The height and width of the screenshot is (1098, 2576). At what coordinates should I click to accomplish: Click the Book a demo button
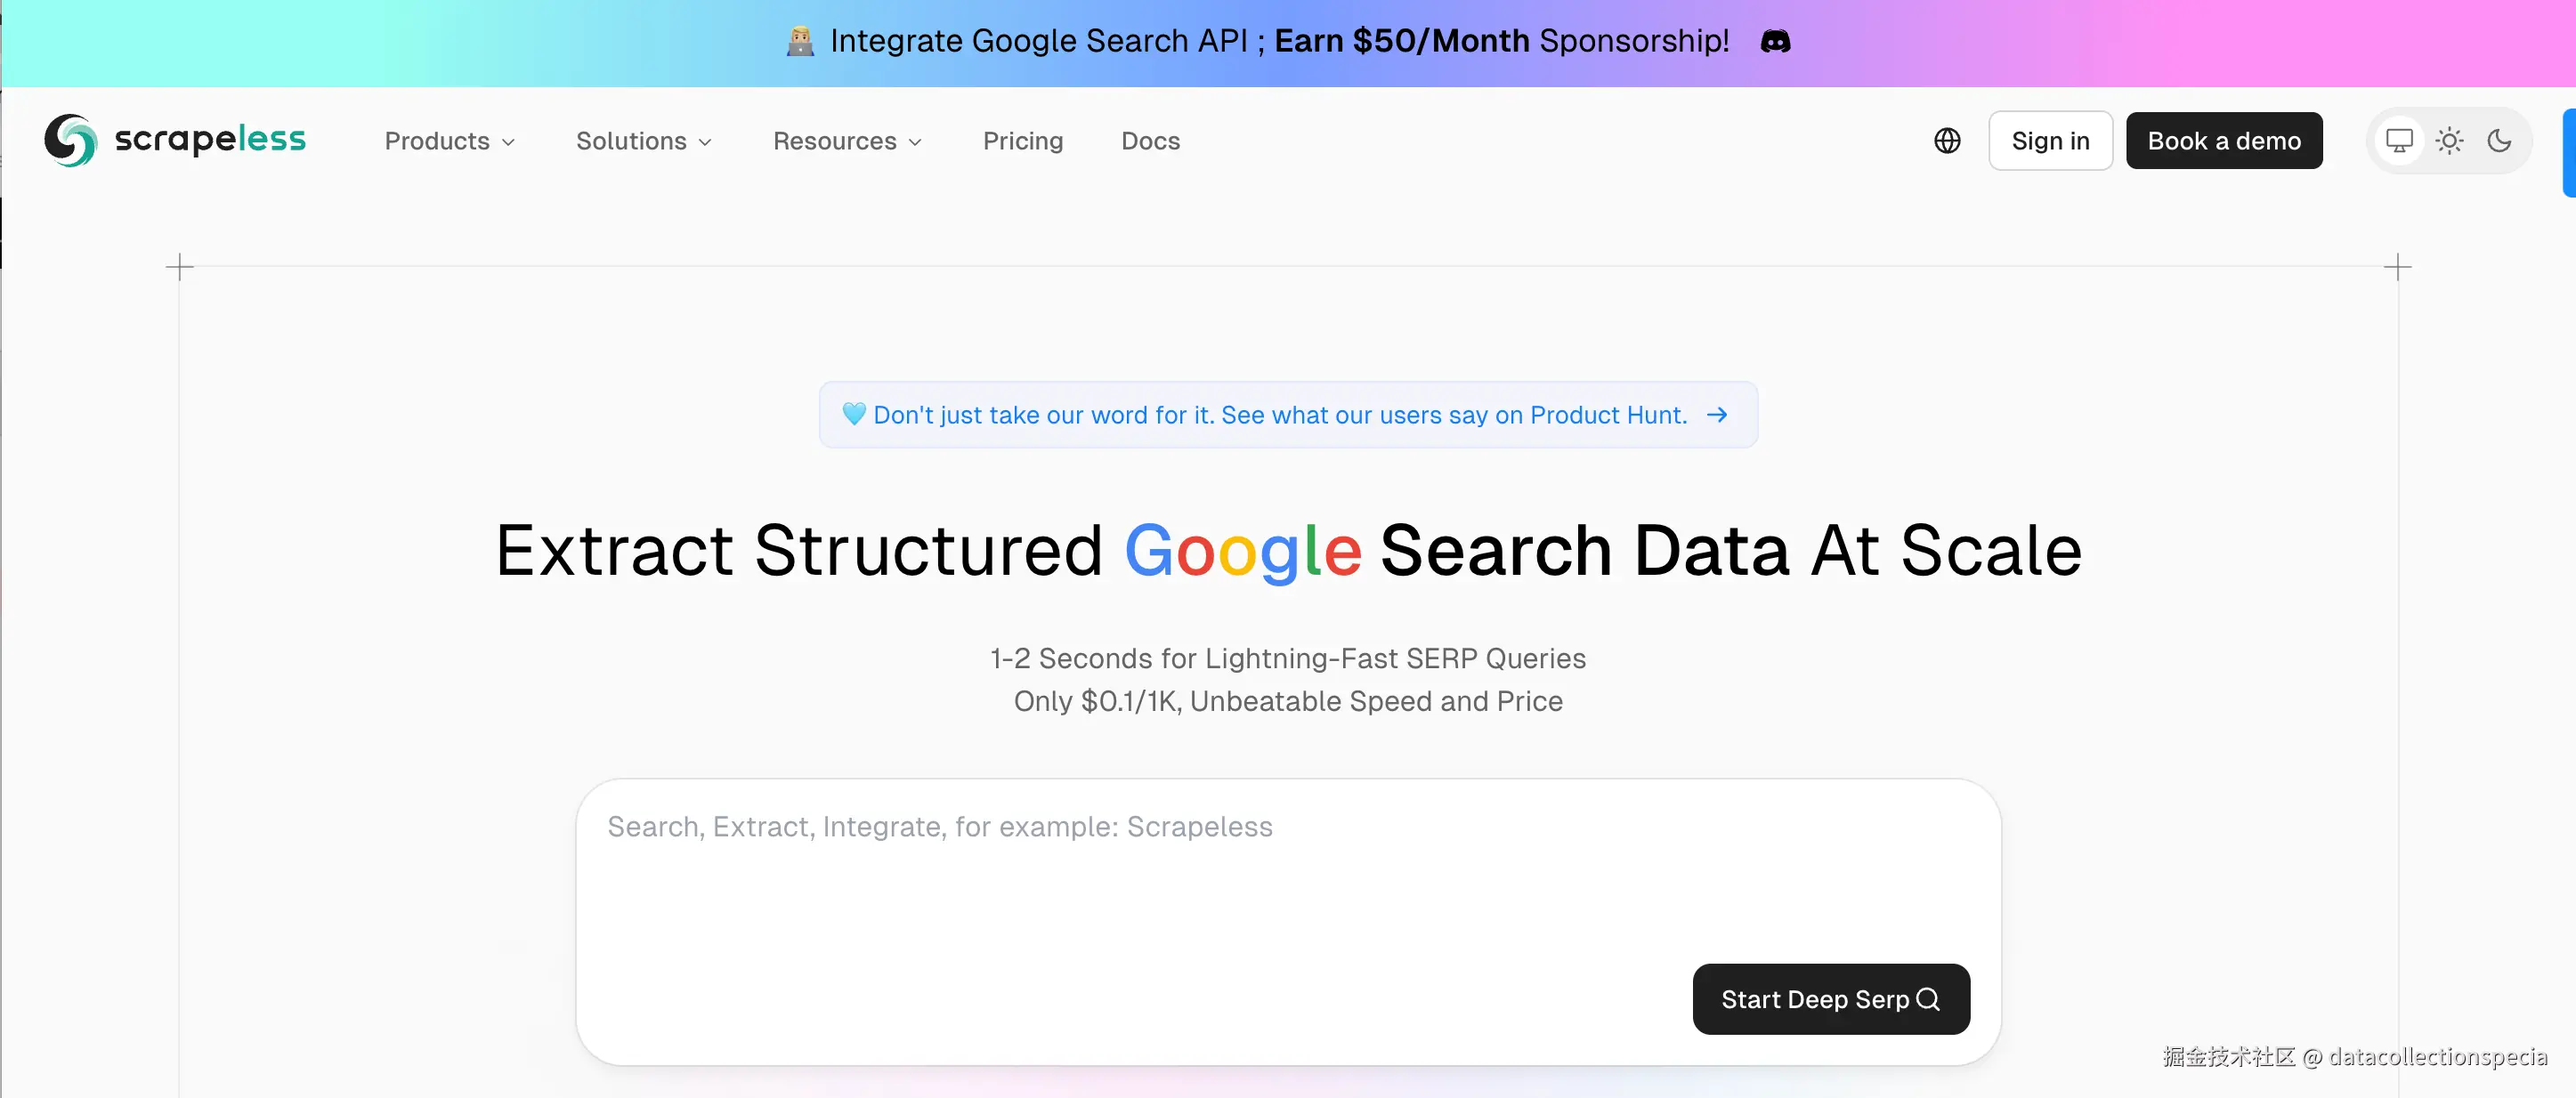(2223, 141)
